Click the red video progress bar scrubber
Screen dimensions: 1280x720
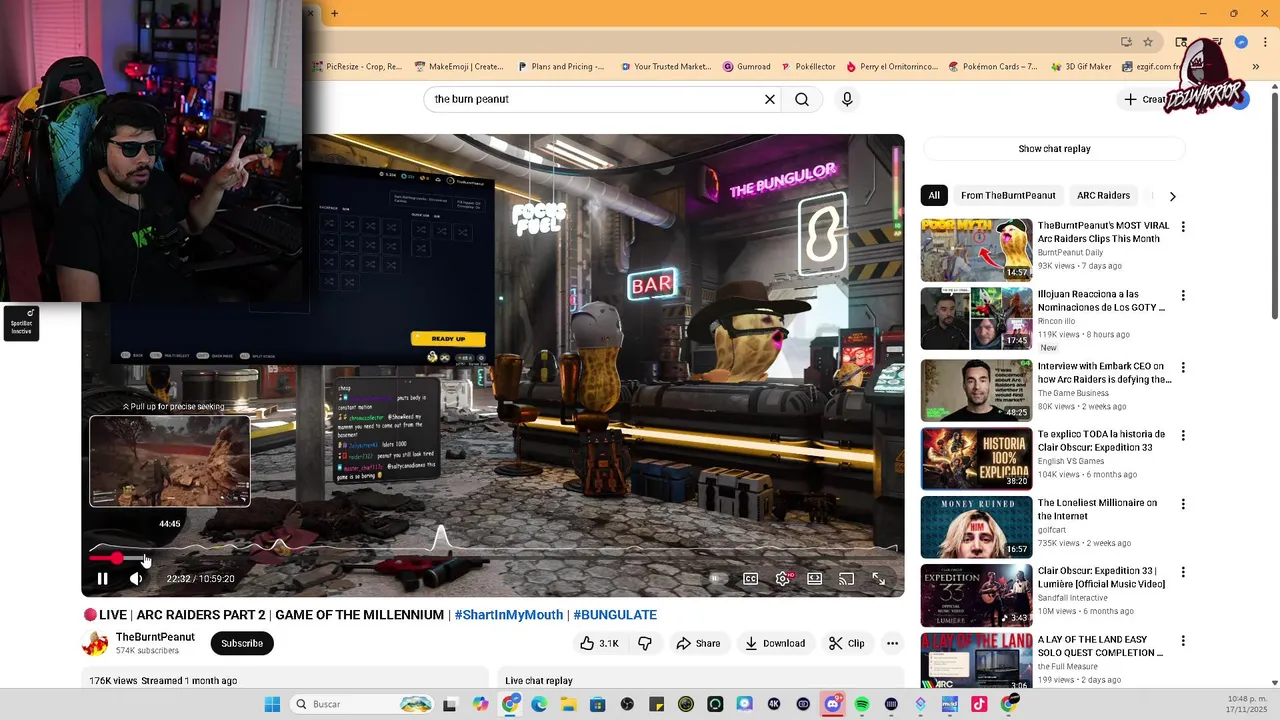pyautogui.click(x=117, y=558)
